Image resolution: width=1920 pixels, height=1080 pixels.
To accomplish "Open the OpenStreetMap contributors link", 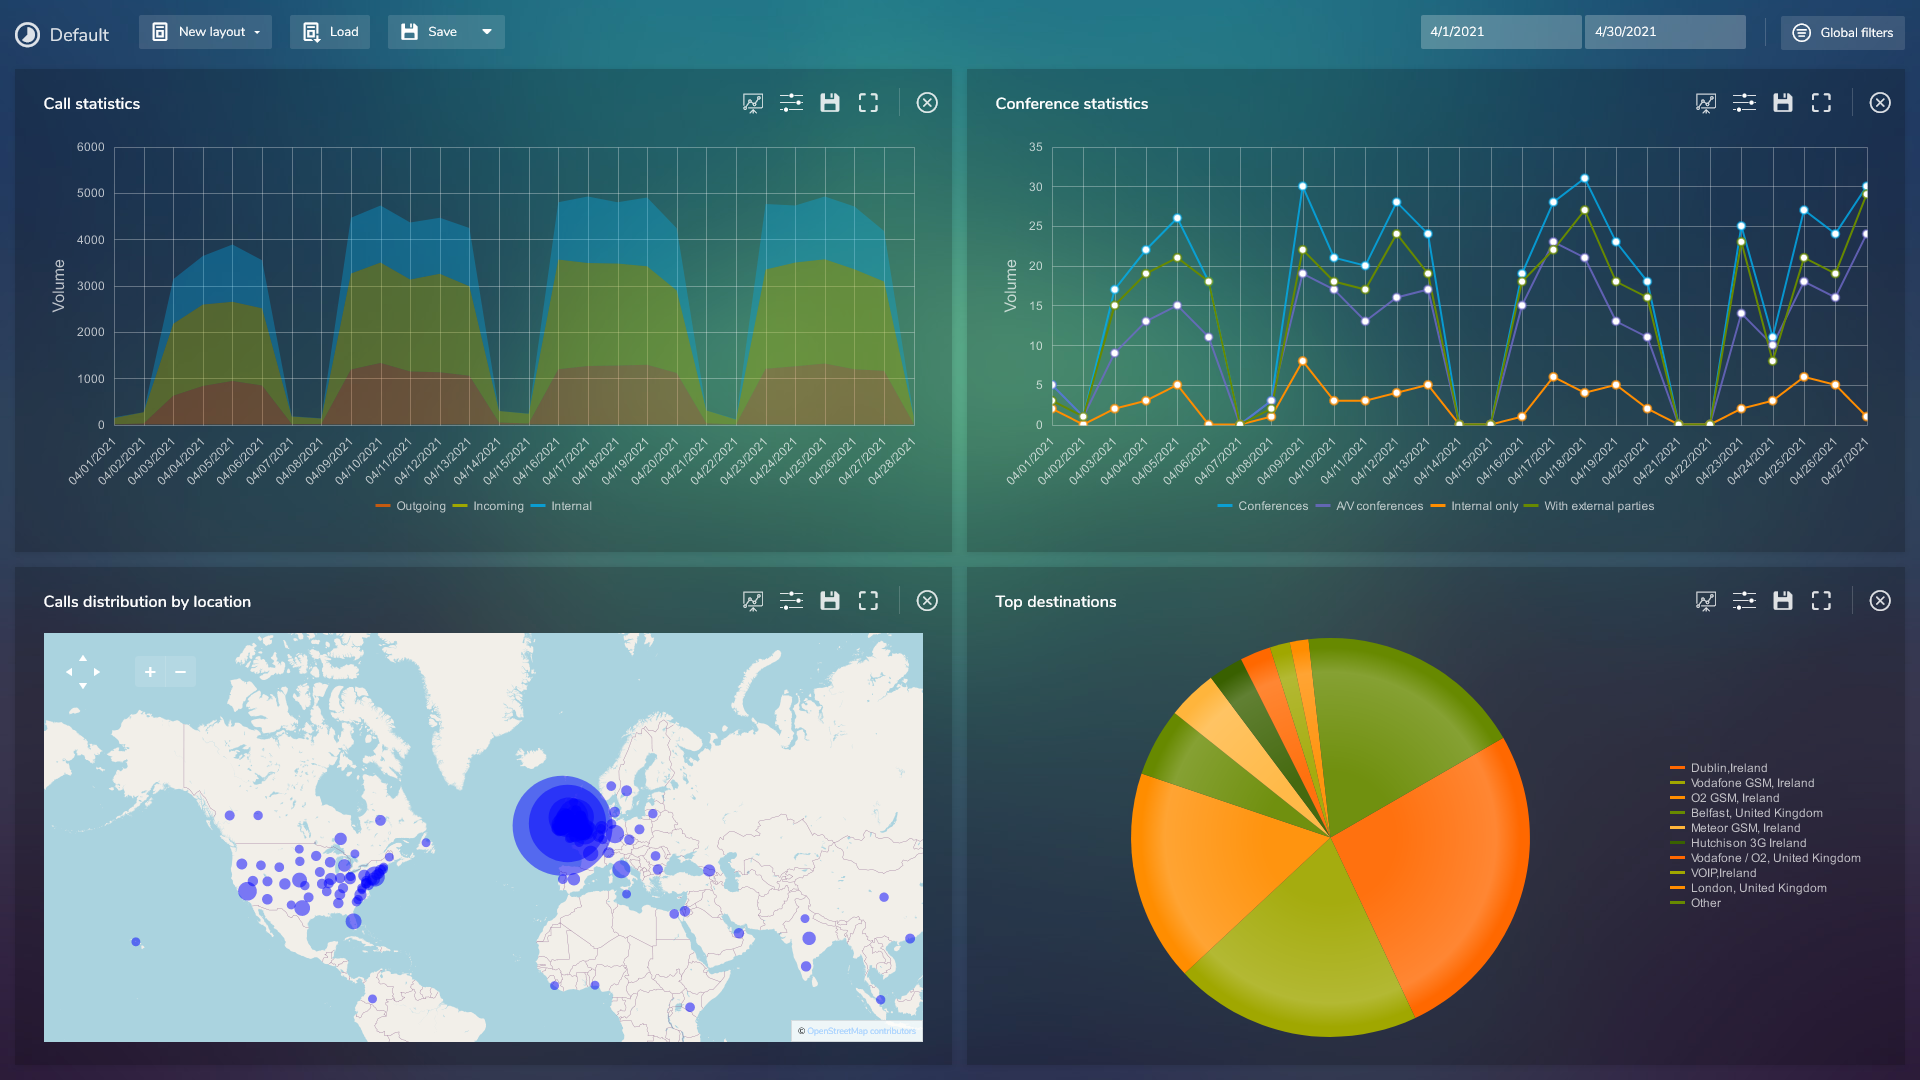I will point(861,1031).
